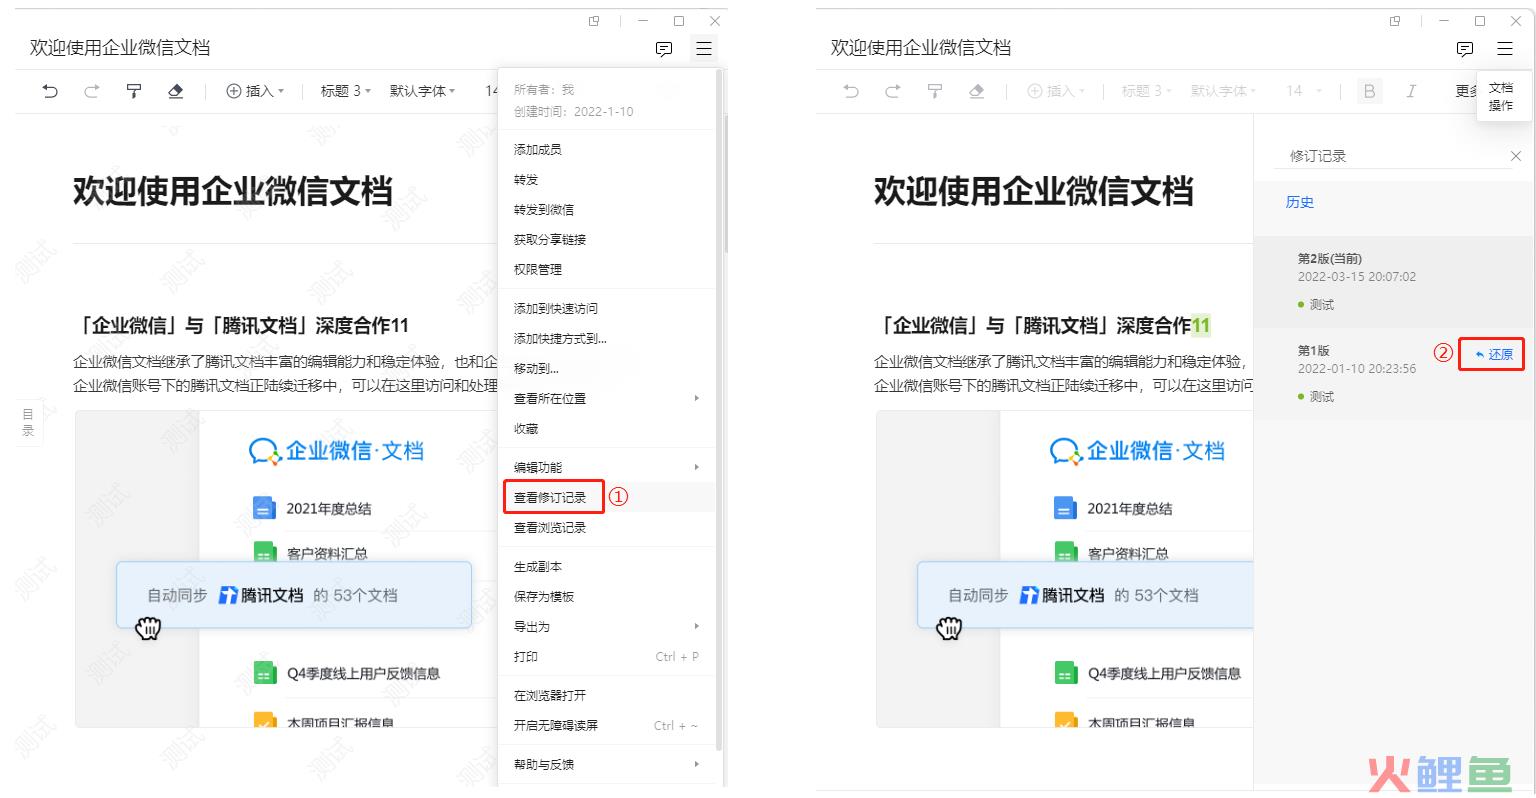Open 查看浏览记录 from the menu
1536x798 pixels.
(606, 527)
